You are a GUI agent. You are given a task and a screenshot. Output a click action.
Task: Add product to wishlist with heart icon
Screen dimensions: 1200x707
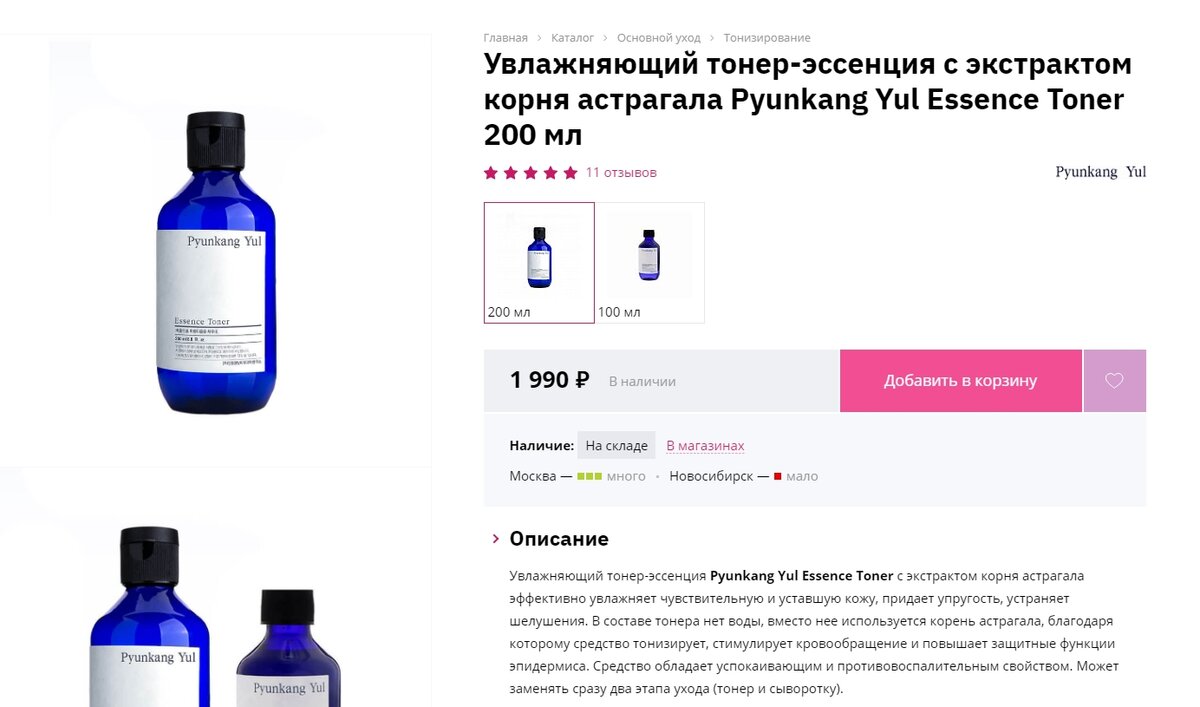(x=1114, y=381)
